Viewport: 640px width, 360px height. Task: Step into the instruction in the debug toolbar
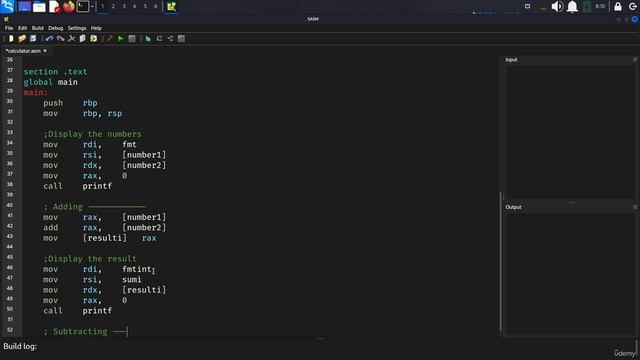[x=170, y=38]
